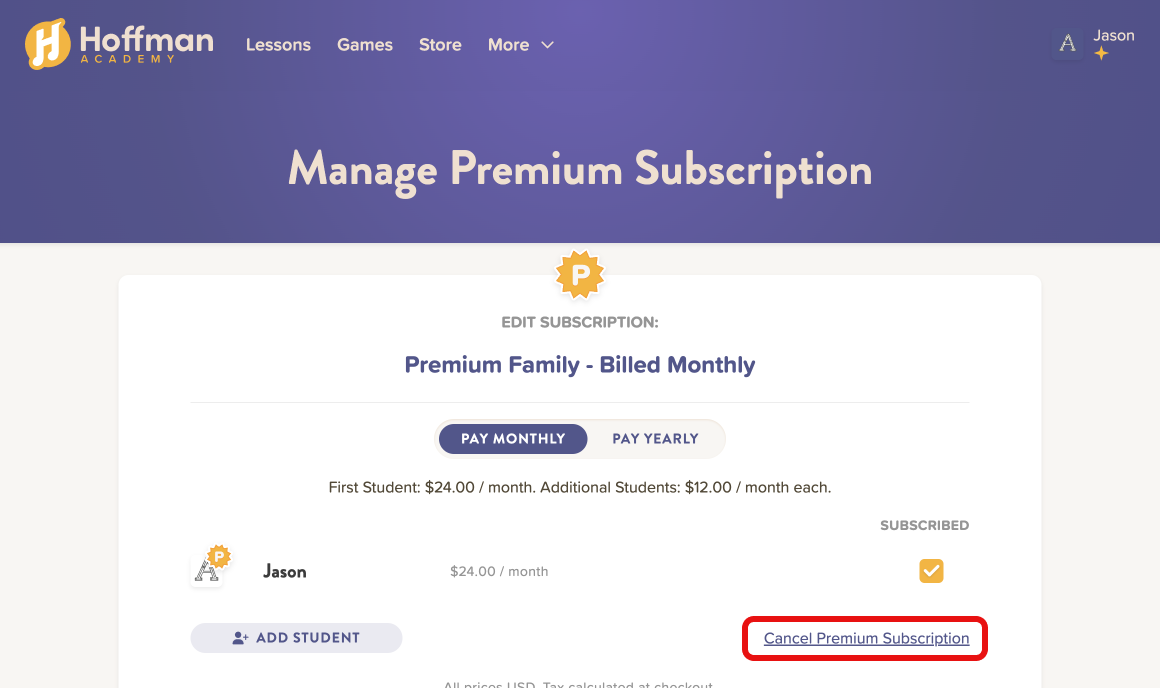The width and height of the screenshot is (1160, 688).
Task: Open the More navigation dropdown
Action: point(509,45)
